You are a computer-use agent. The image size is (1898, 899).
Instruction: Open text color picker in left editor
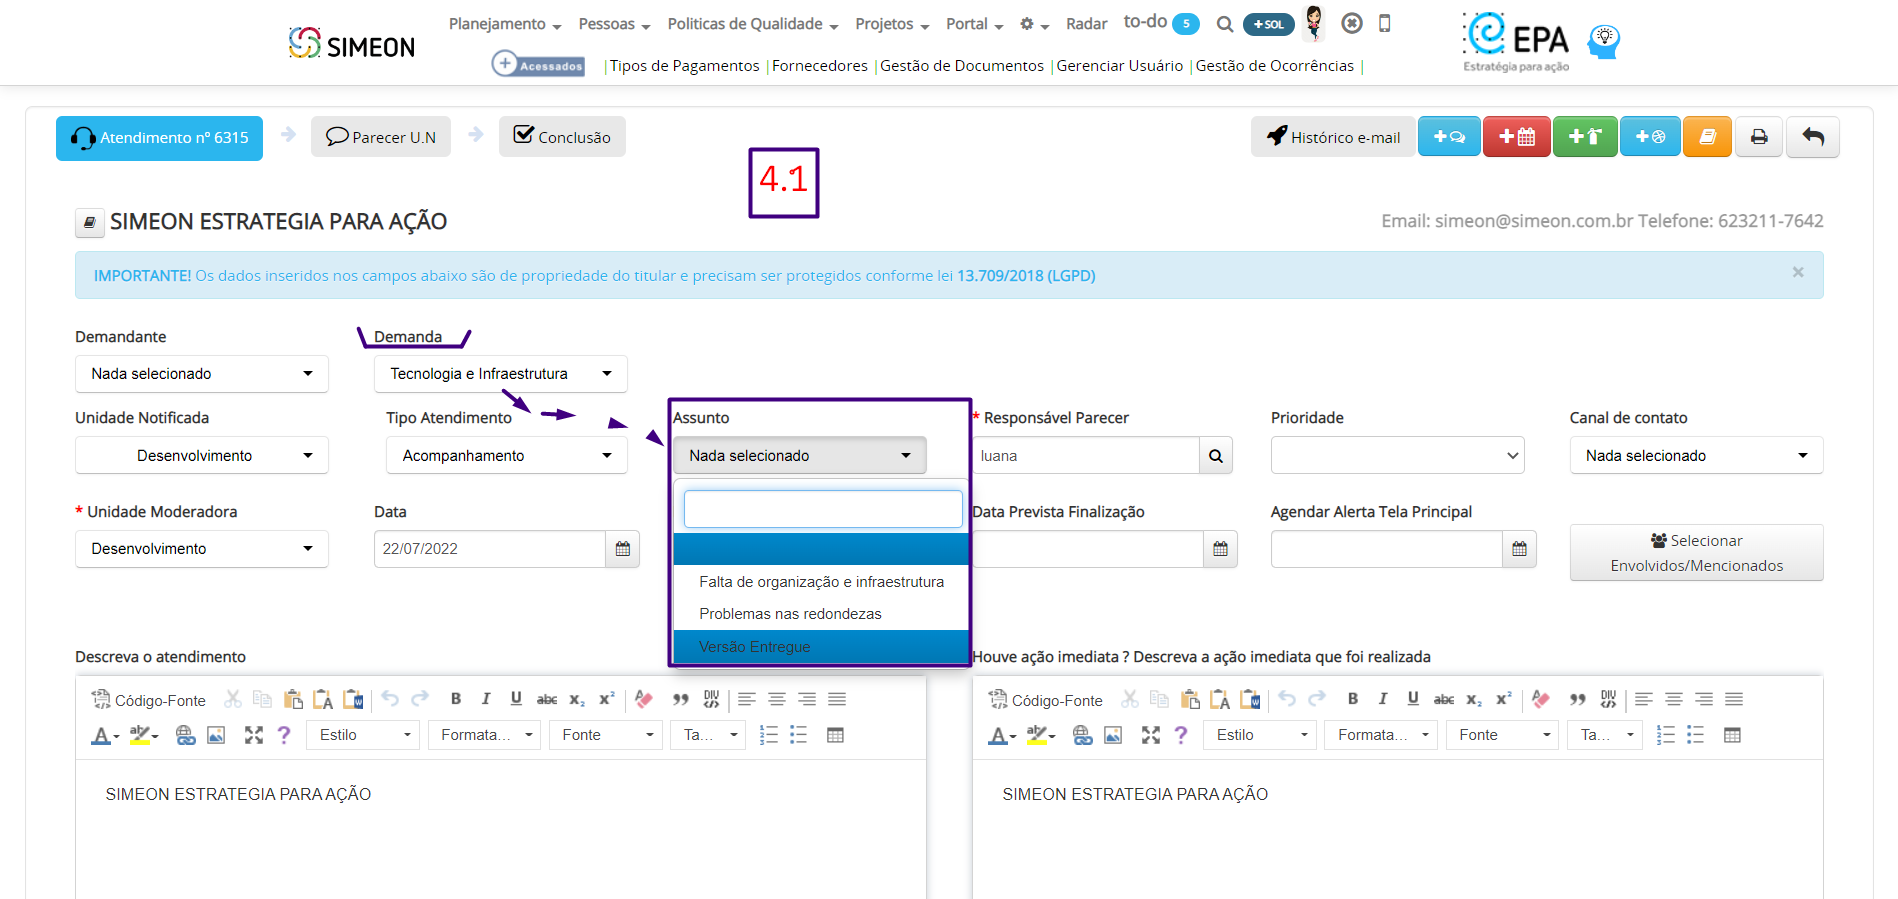pyautogui.click(x=104, y=736)
